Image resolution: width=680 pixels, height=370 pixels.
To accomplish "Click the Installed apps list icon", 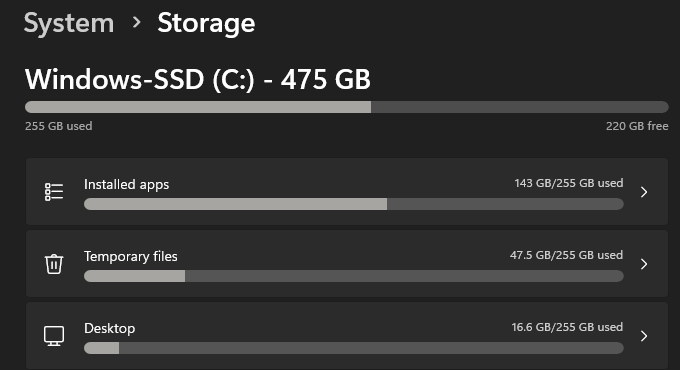I will tap(54, 192).
